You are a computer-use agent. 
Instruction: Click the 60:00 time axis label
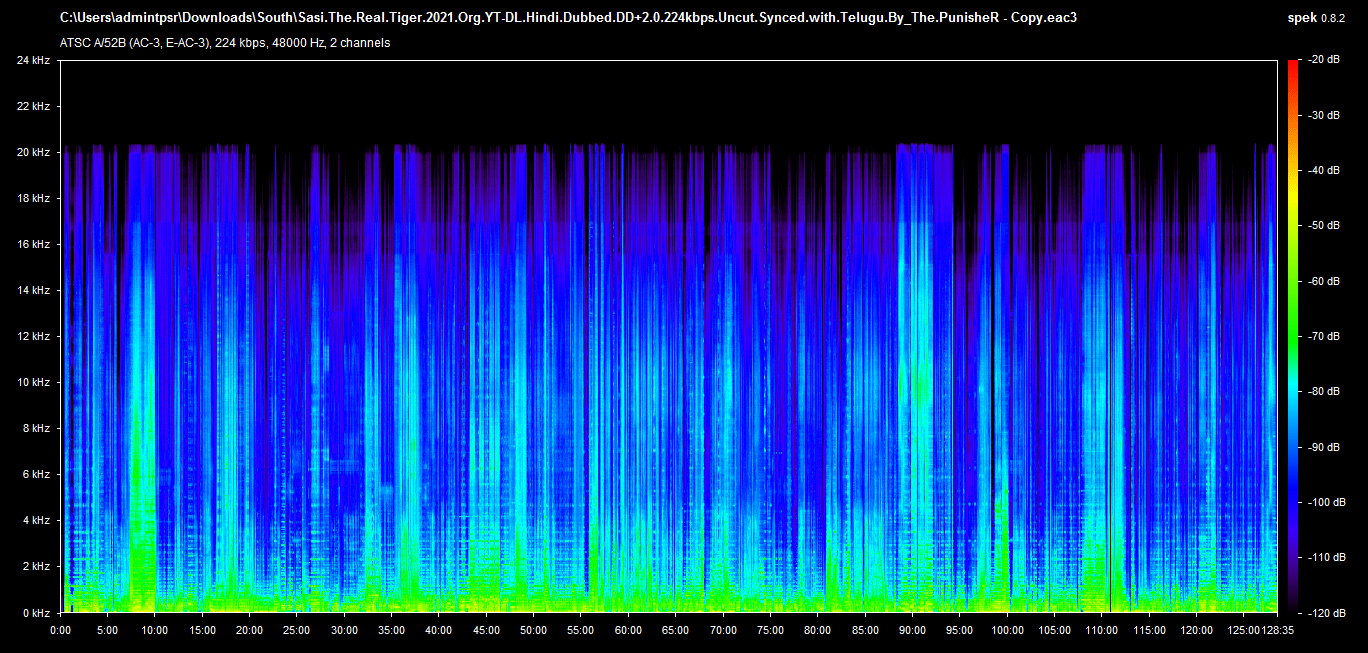[x=629, y=631]
